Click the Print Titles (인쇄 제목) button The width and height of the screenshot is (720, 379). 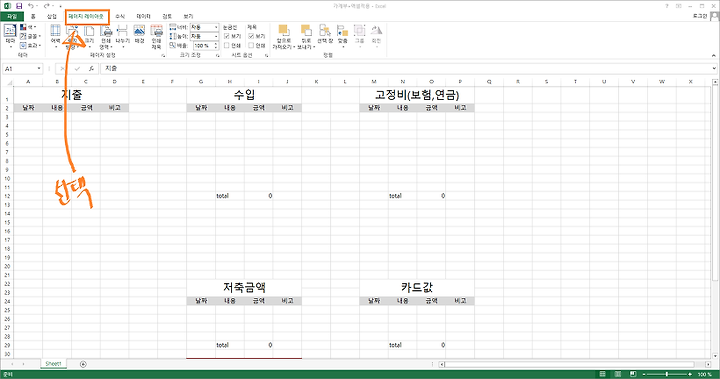(x=157, y=37)
